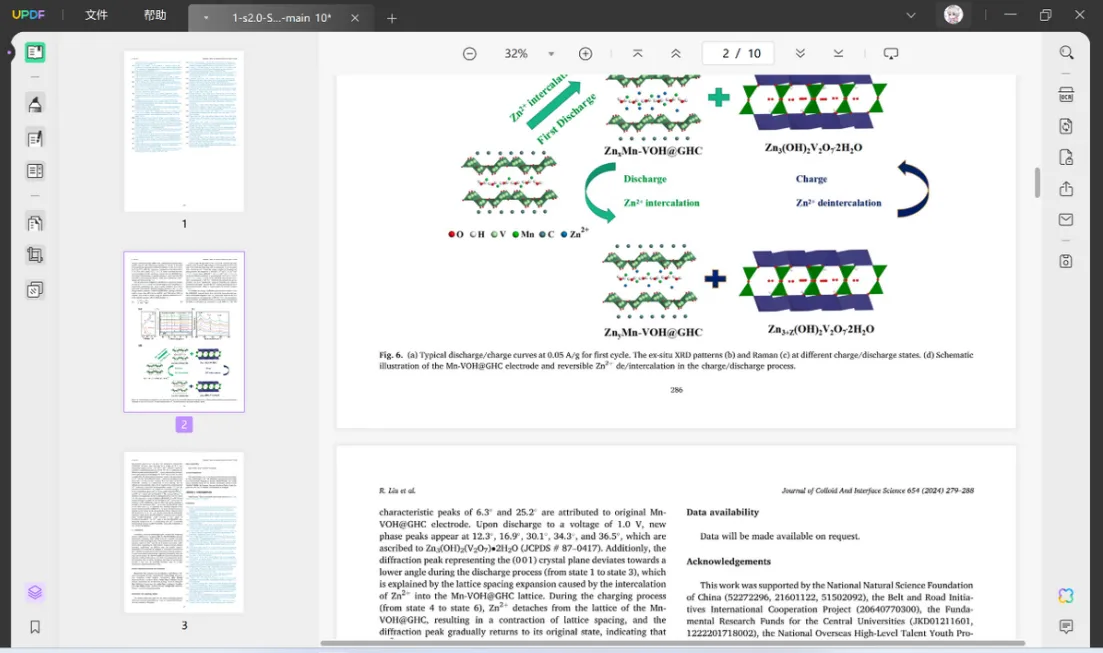Open the Organize Pages tool
The image size is (1103, 653).
pos(34,223)
